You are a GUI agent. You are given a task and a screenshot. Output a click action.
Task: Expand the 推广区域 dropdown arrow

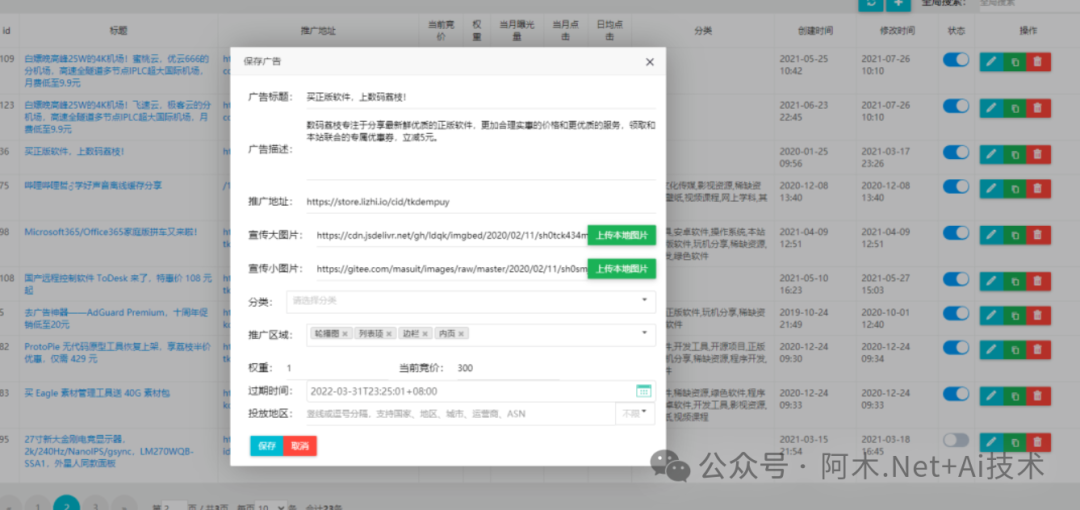point(644,333)
